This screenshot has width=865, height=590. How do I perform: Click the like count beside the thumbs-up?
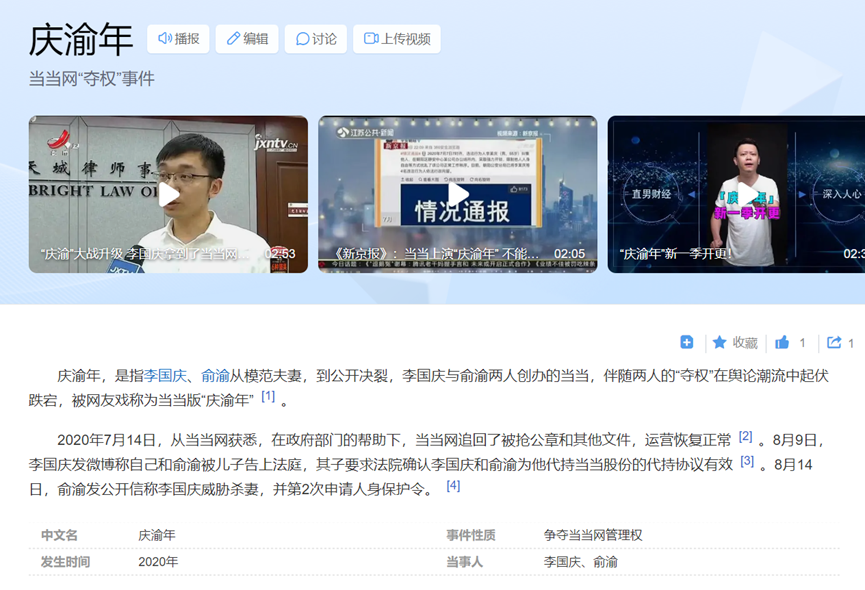(802, 343)
